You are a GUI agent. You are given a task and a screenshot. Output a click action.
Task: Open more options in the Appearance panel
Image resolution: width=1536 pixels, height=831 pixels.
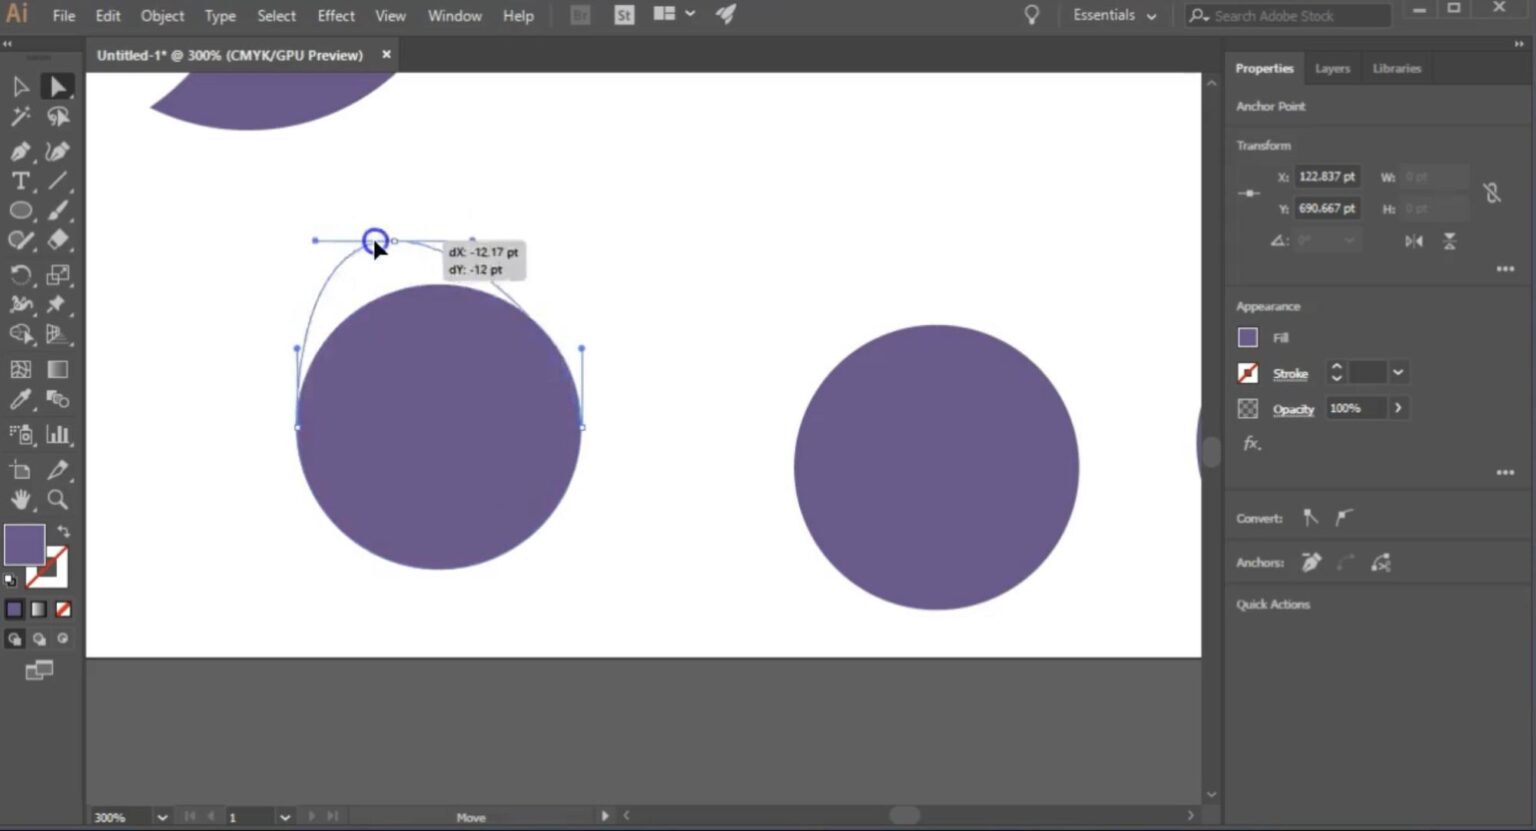1505,471
